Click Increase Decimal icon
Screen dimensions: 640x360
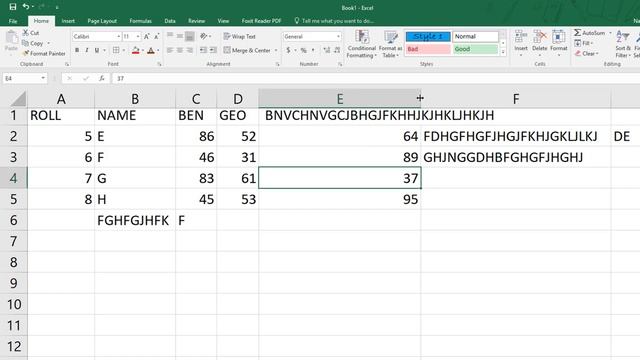pyautogui.click(x=327, y=50)
